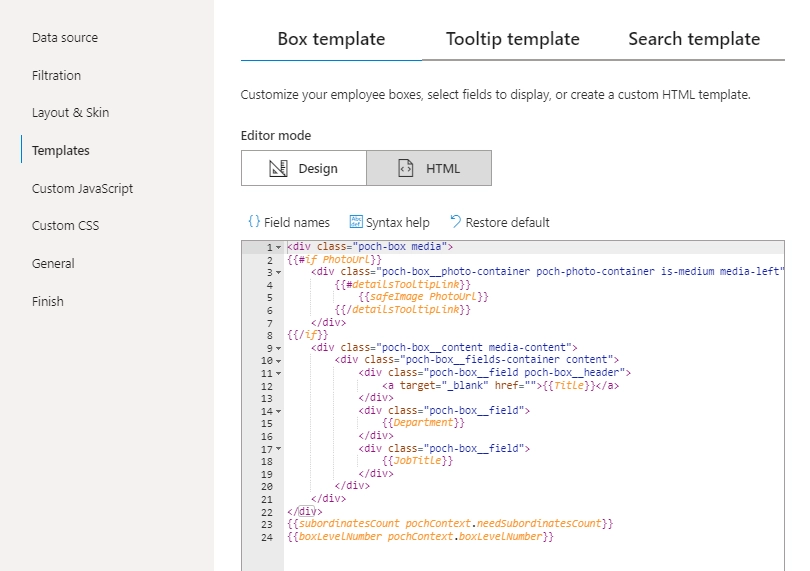
Task: Click poch-box__content div on line 9
Action: (444, 347)
